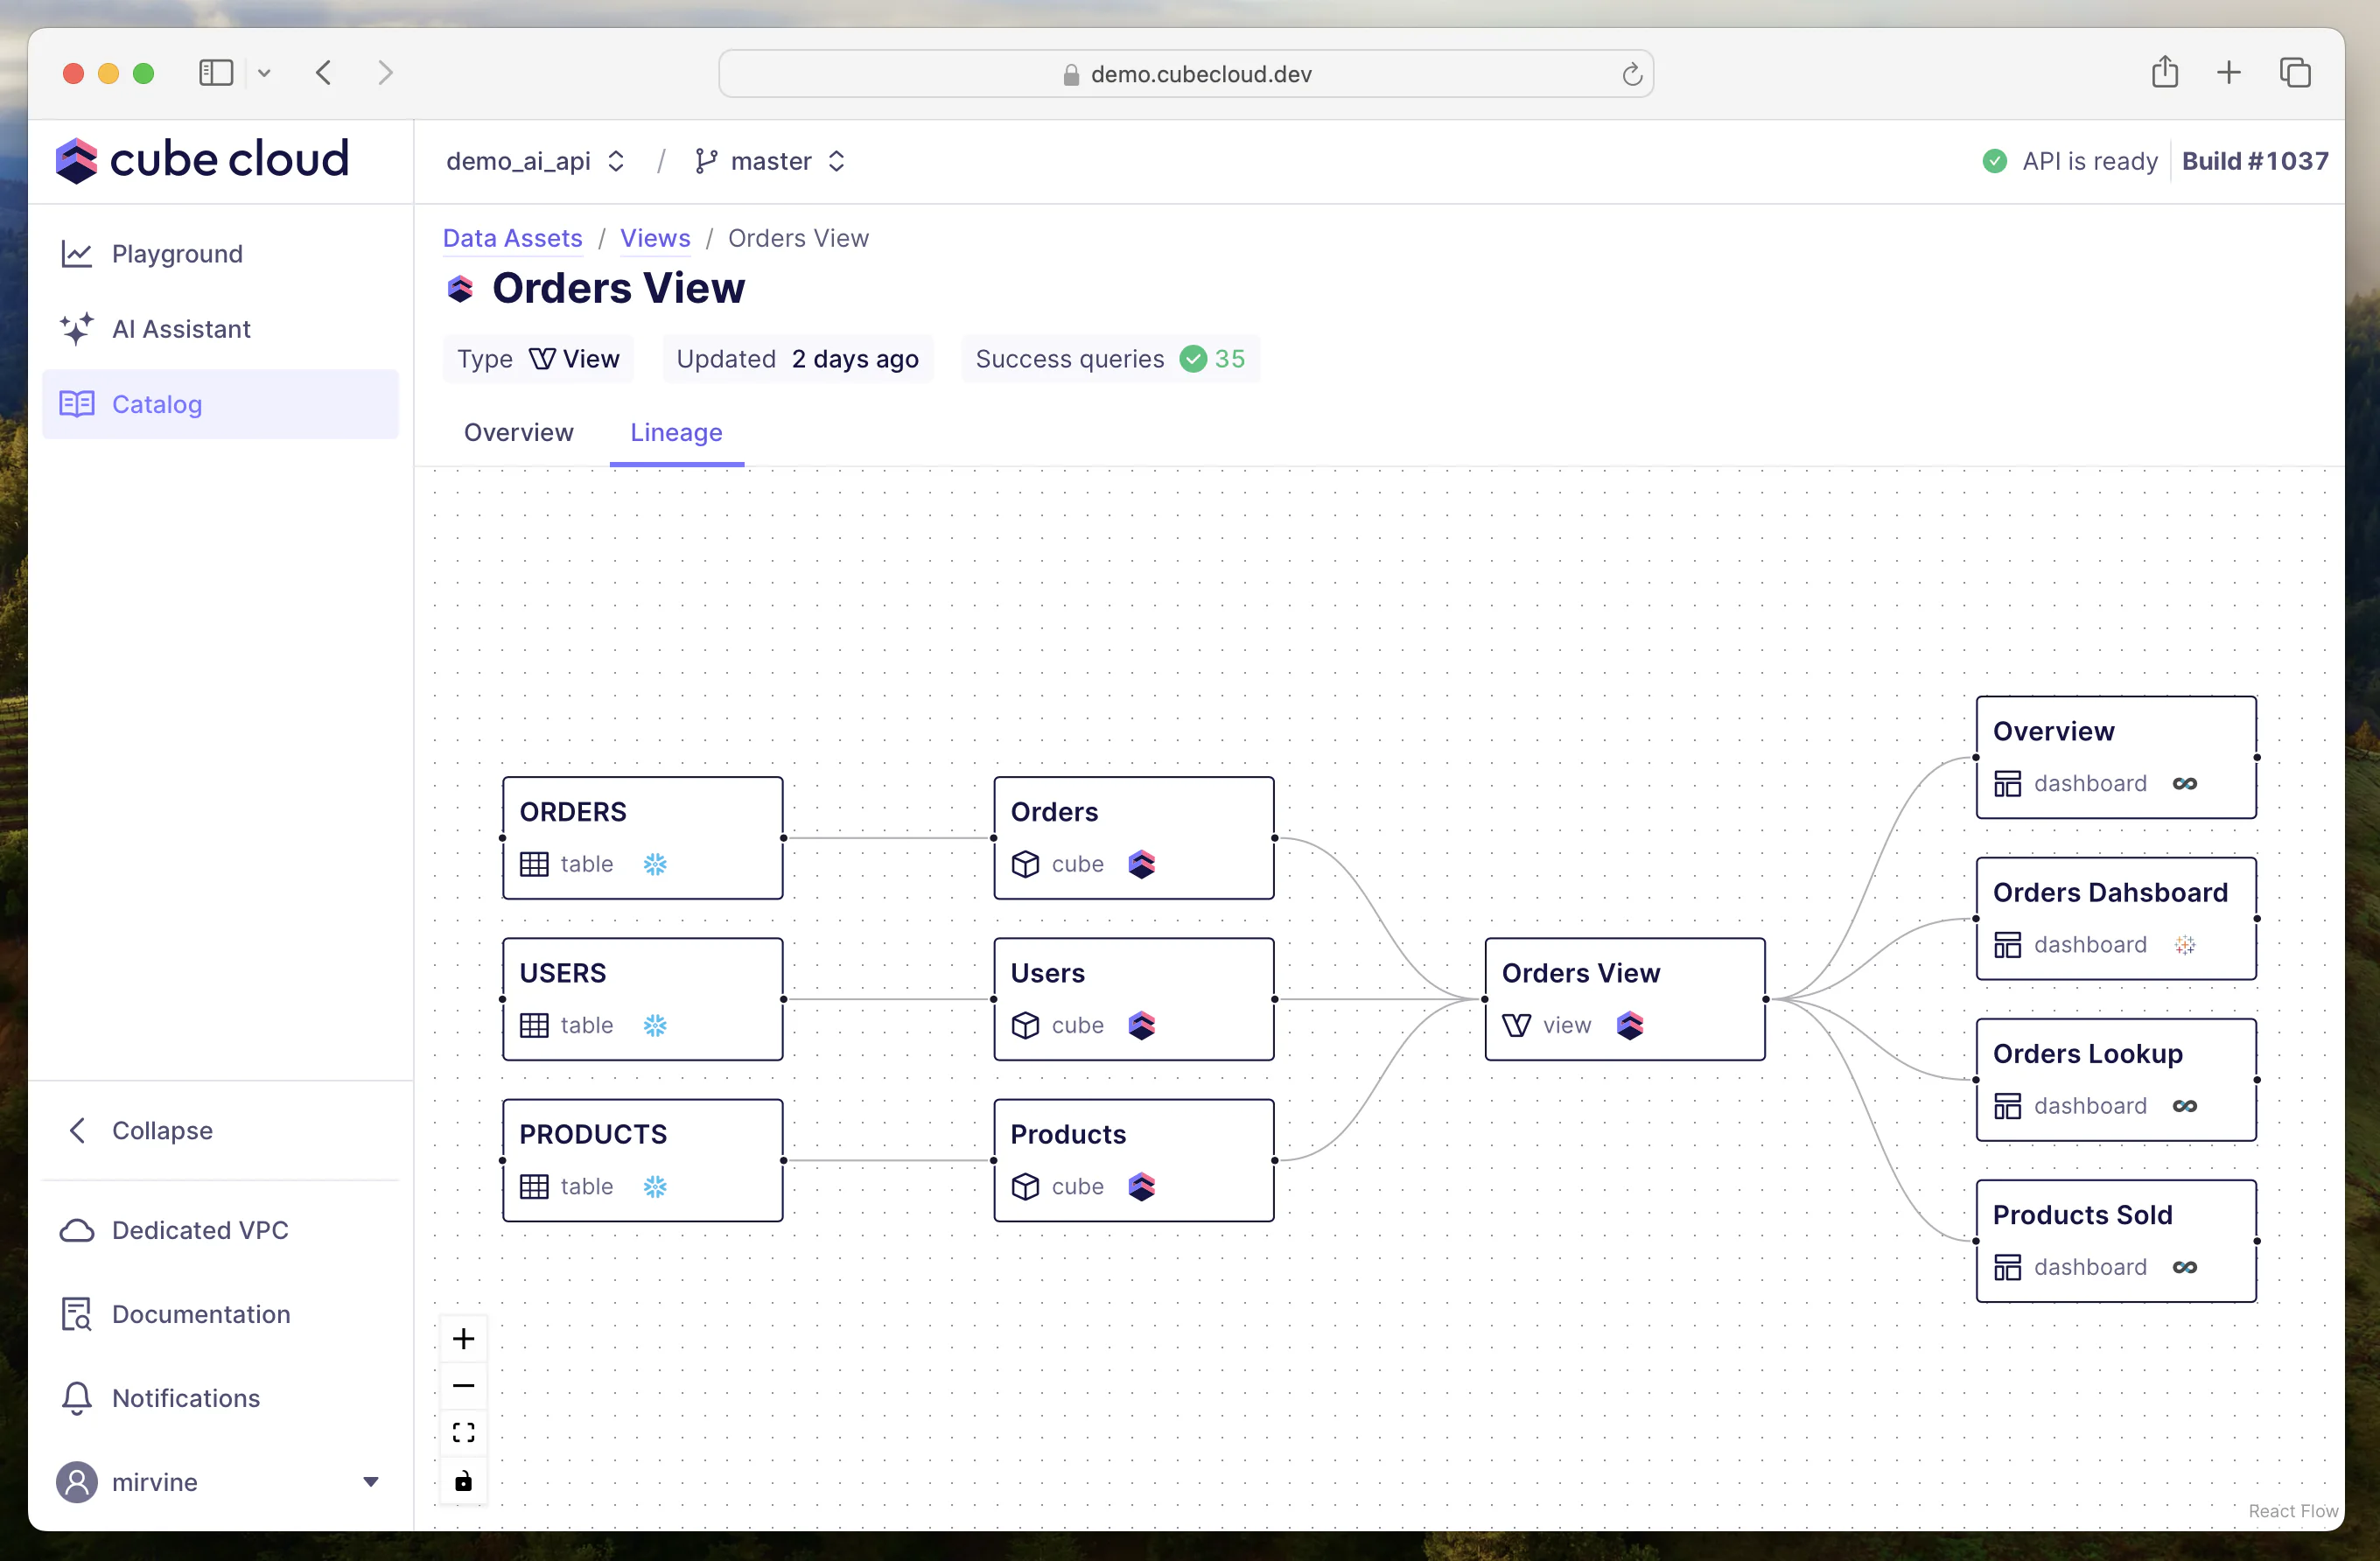Screen dimensions: 2380x1561
Task: Click the zoom in plus control
Action: [x=463, y=1338]
